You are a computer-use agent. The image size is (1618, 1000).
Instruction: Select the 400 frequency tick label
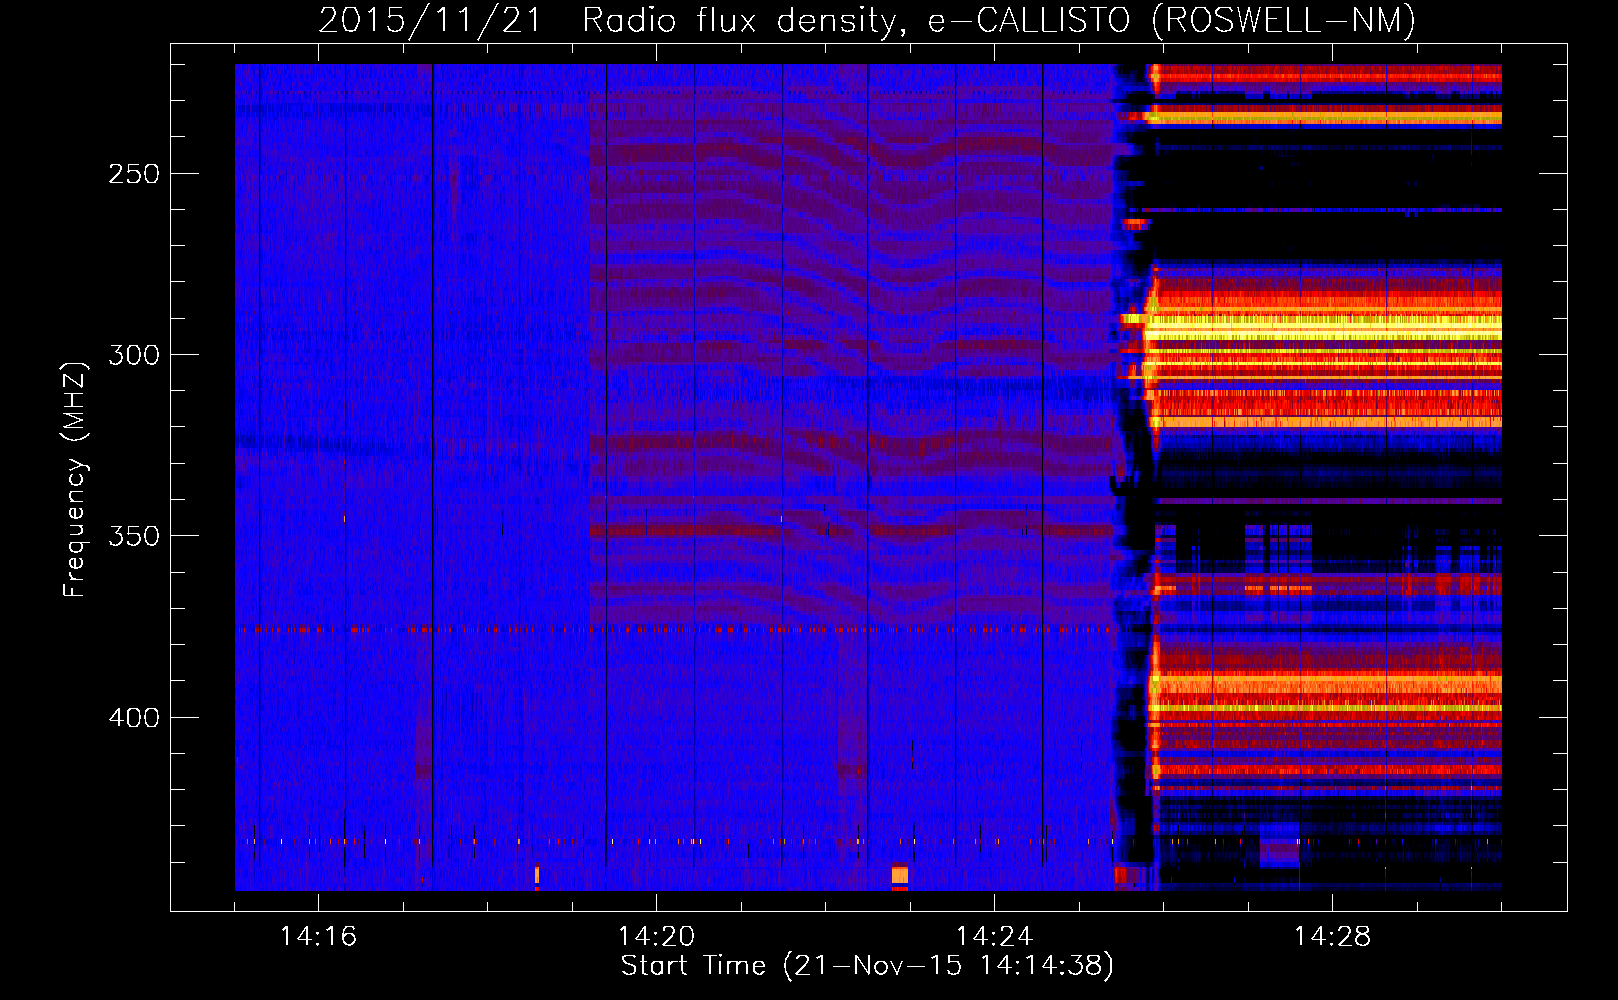pyautogui.click(x=134, y=718)
